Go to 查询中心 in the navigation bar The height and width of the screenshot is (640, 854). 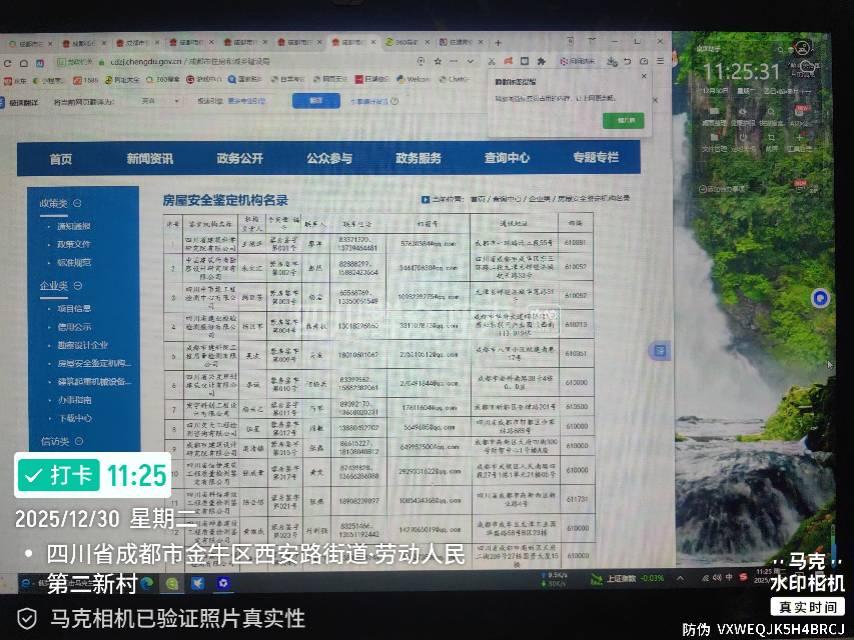pyautogui.click(x=507, y=158)
